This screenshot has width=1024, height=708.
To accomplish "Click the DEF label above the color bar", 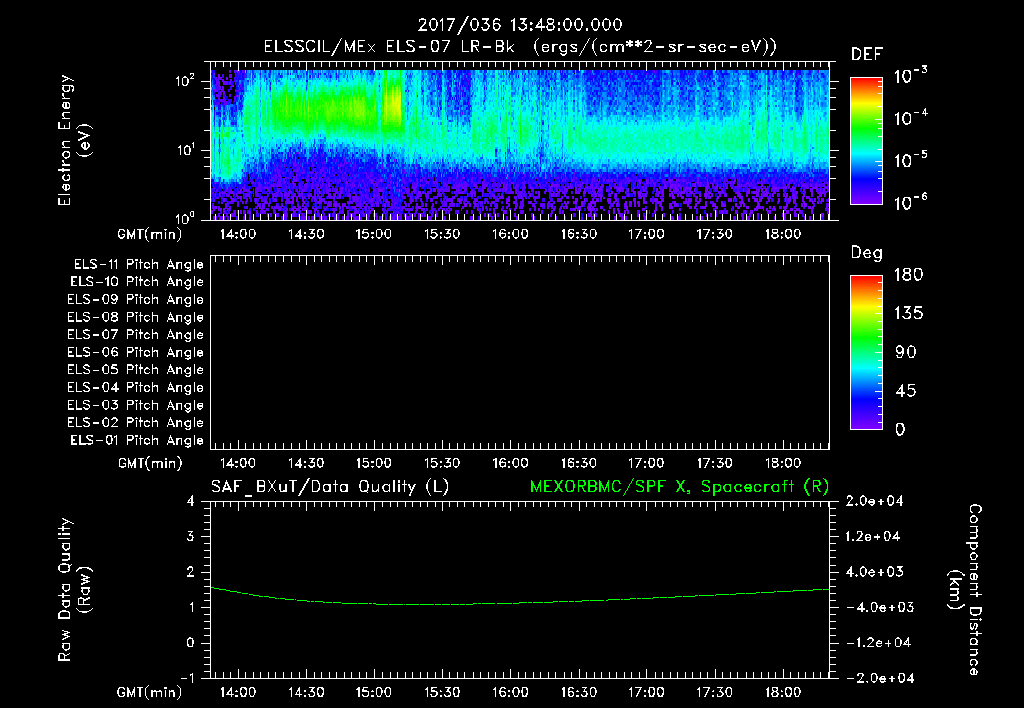I will (866, 54).
